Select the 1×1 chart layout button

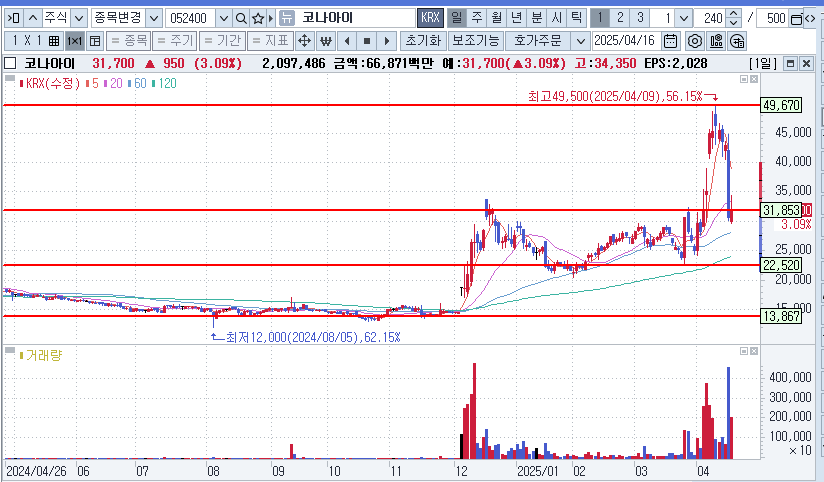pyautogui.click(x=74, y=40)
